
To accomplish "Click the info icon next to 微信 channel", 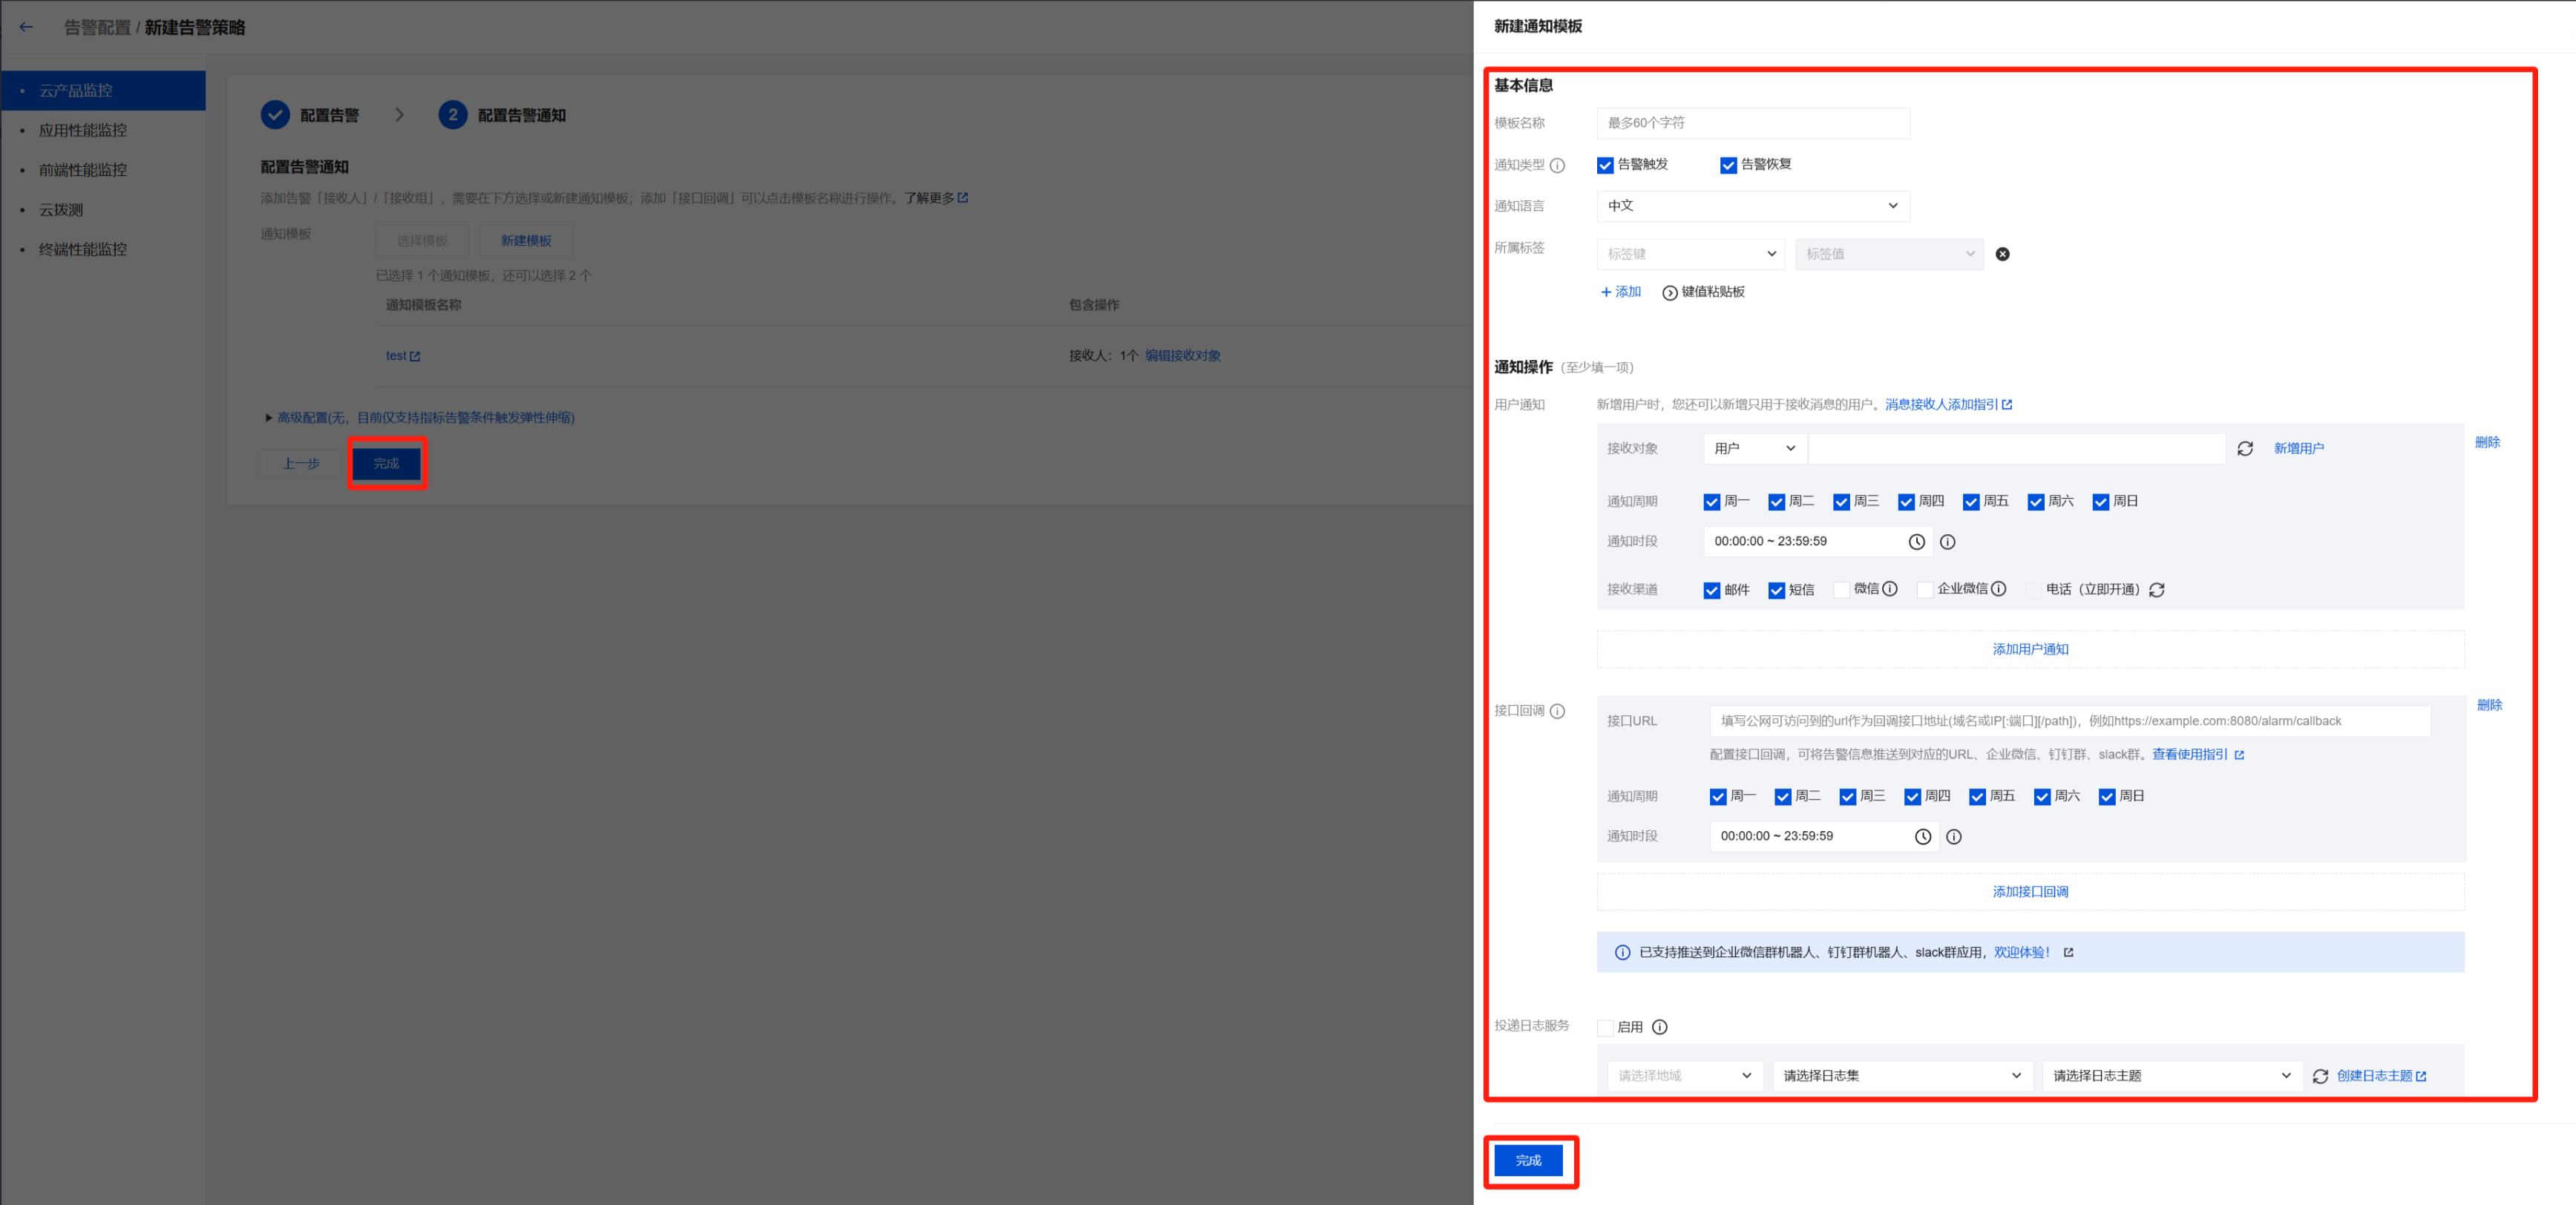I will [x=1890, y=589].
